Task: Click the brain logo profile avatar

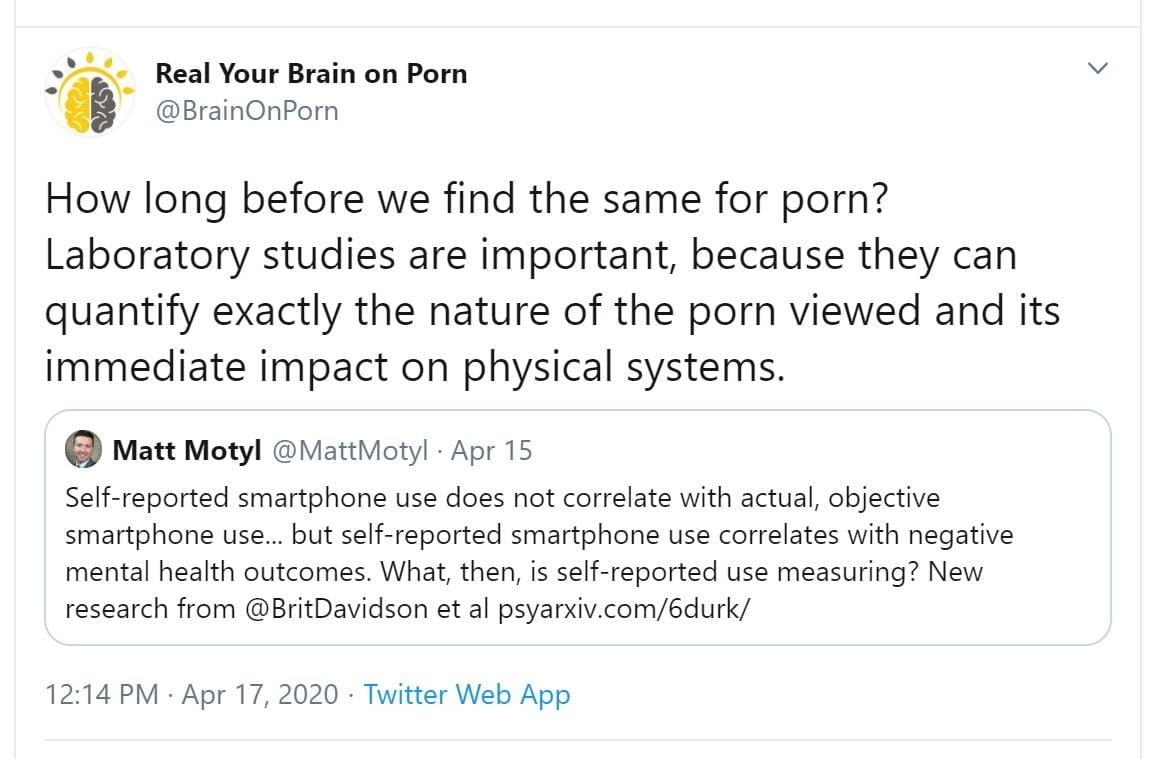Action: 89,92
